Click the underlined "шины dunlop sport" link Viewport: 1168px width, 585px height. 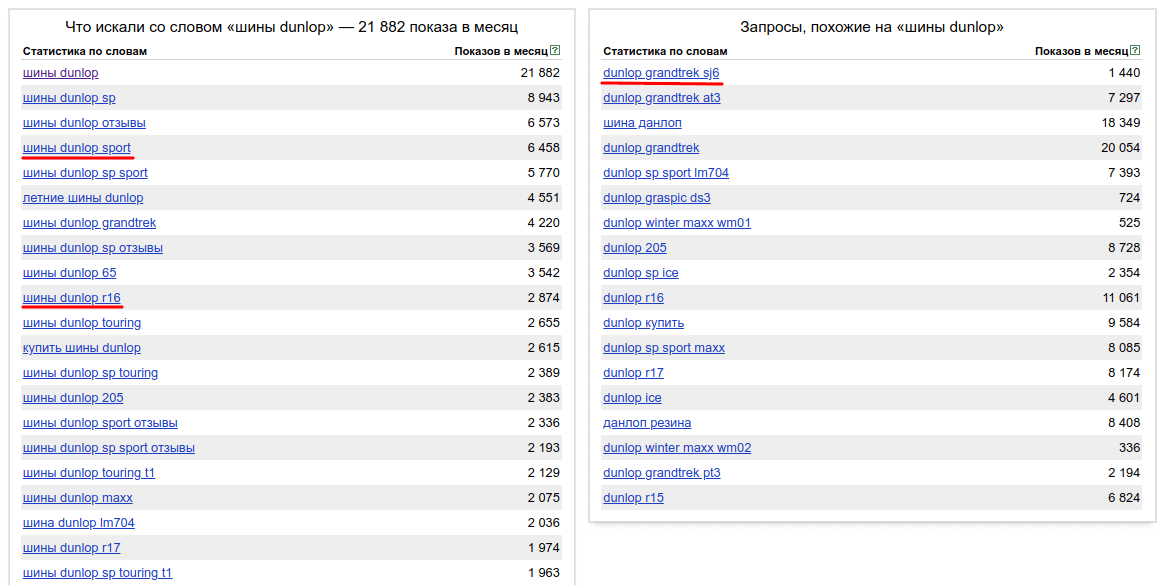tap(77, 148)
